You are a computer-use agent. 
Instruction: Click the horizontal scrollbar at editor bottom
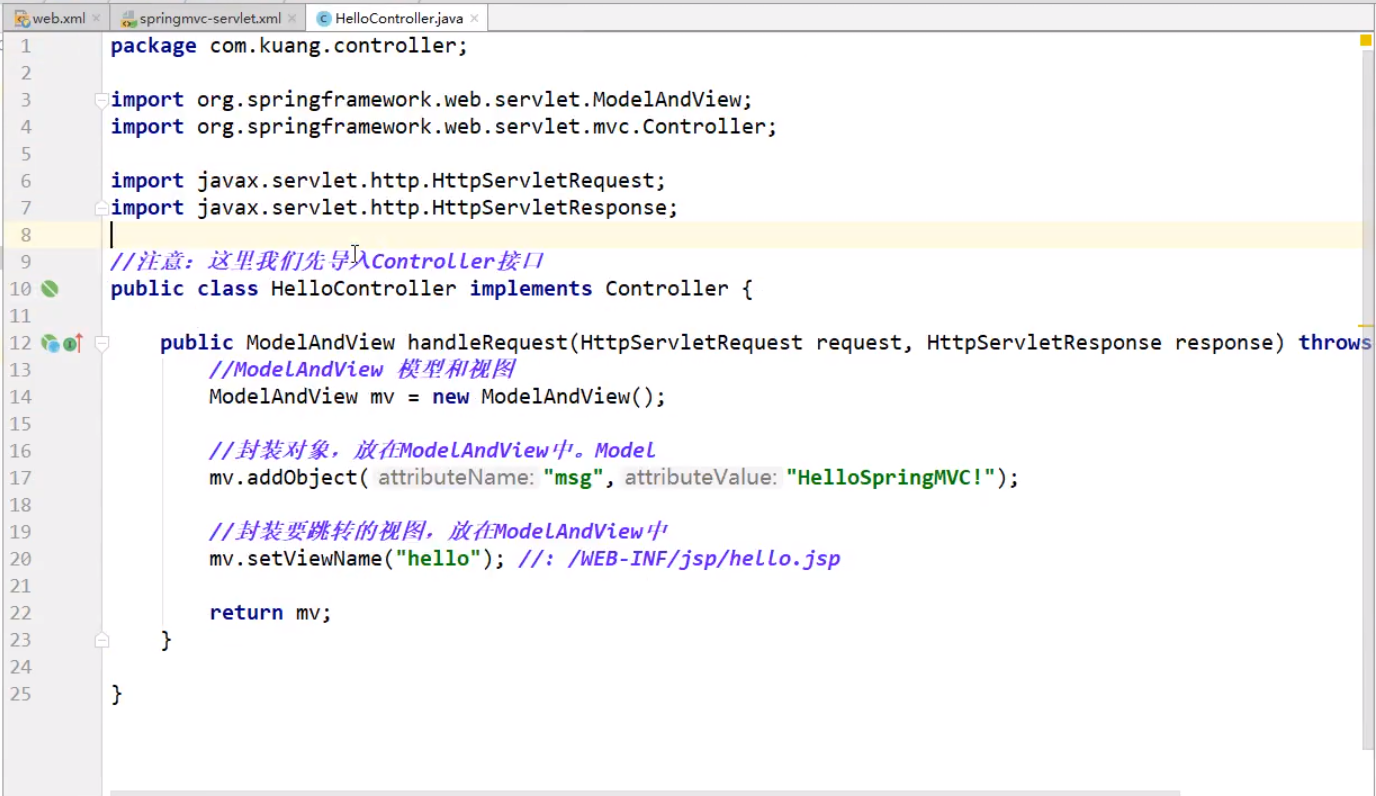645,792
